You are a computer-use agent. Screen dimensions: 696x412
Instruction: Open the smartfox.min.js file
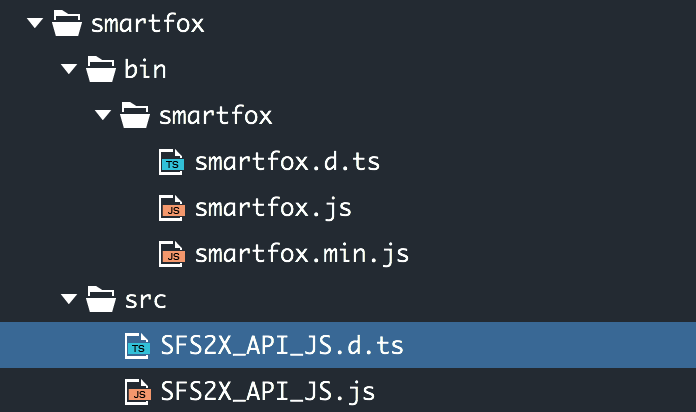[x=302, y=255]
